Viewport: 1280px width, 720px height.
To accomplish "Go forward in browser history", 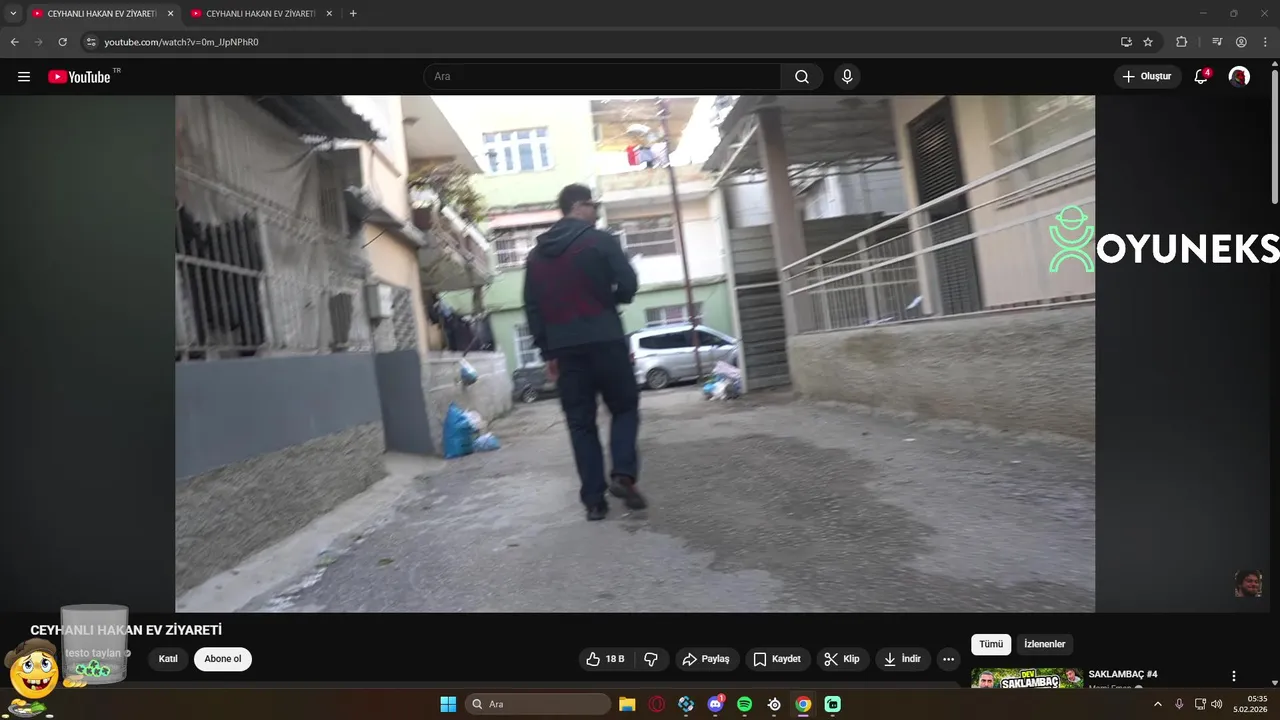I will pos(38,42).
